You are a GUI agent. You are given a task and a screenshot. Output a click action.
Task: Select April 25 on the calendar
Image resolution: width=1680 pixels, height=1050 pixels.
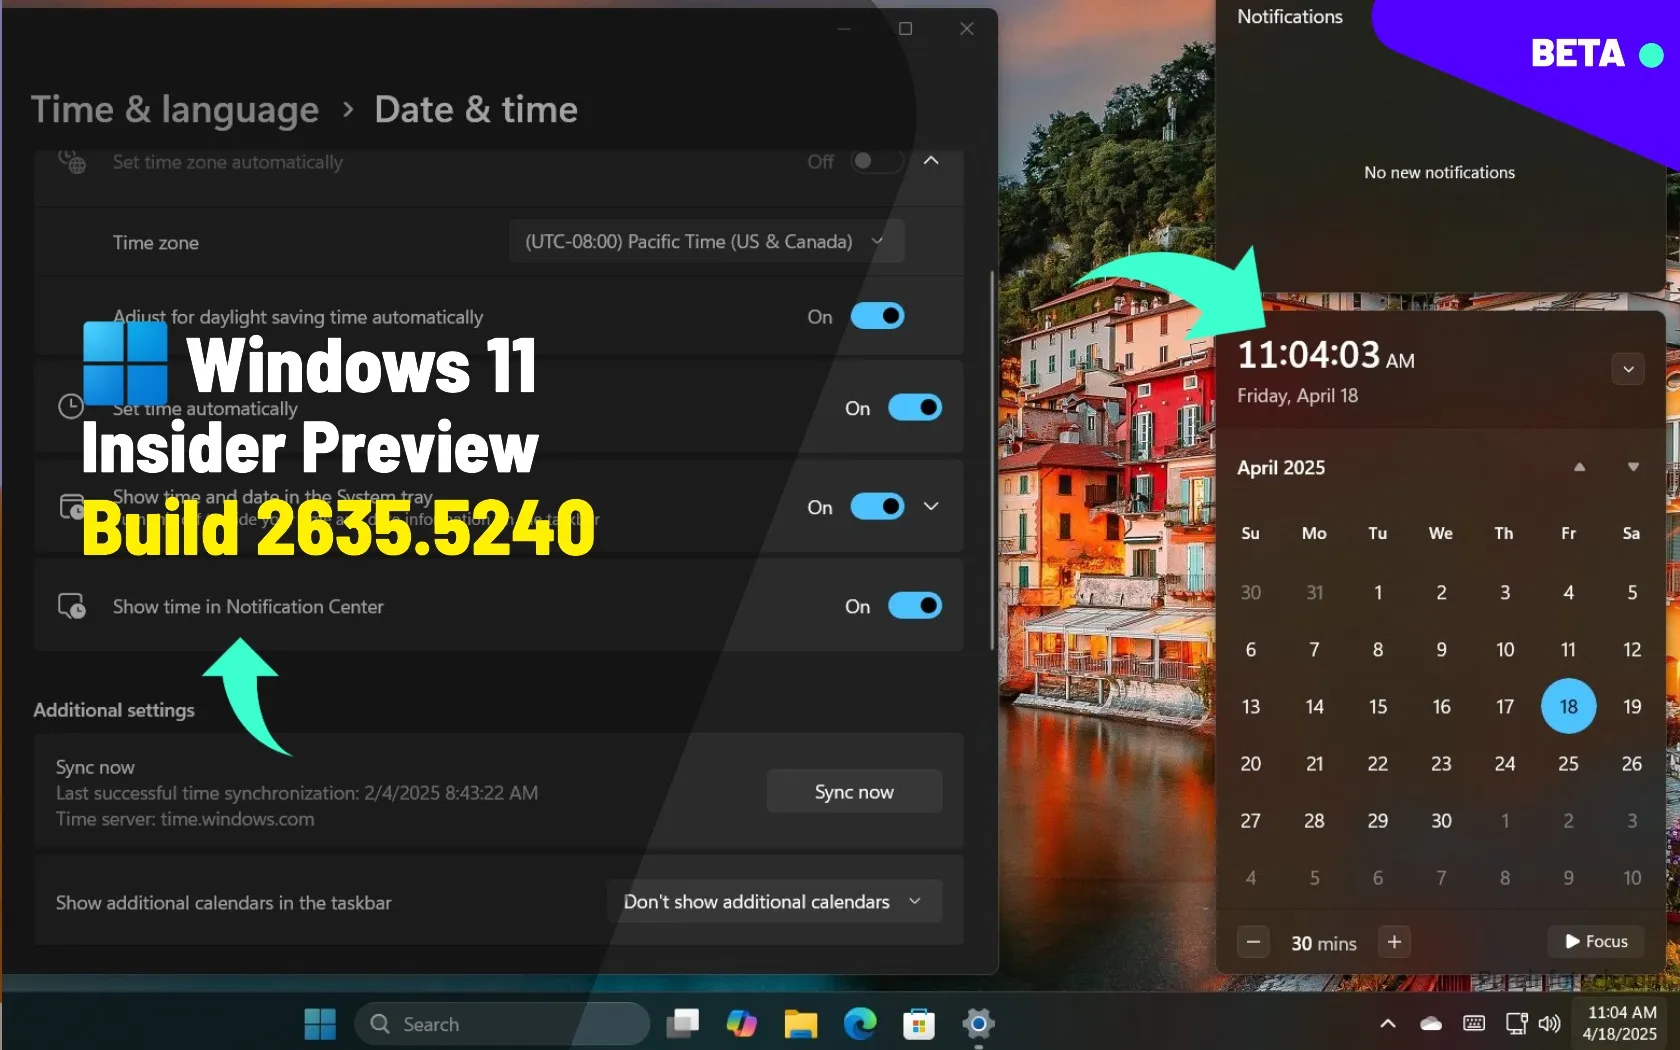point(1568,764)
